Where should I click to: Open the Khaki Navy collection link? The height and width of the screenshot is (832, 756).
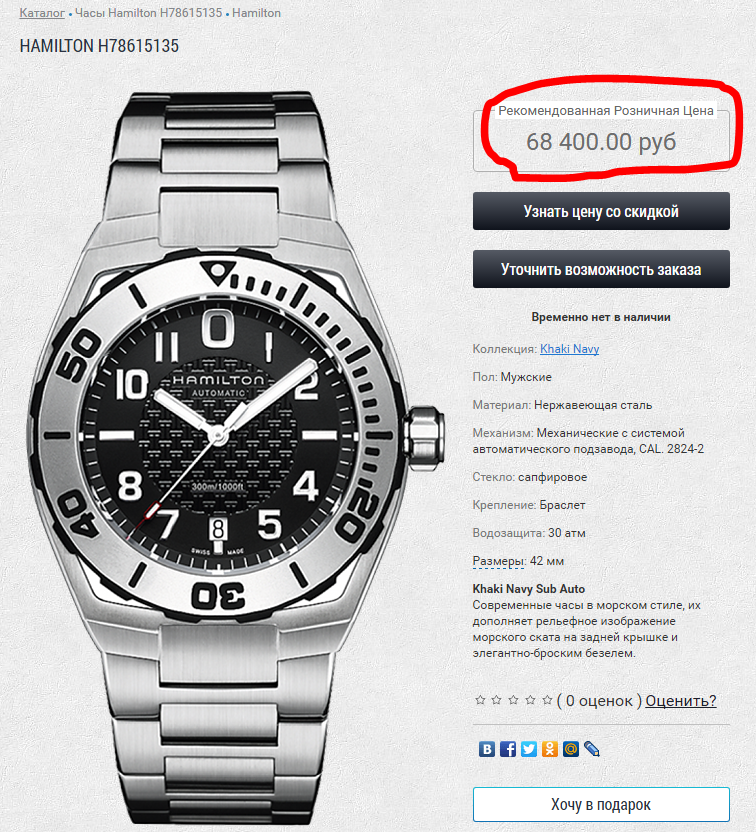pyautogui.click(x=569, y=349)
